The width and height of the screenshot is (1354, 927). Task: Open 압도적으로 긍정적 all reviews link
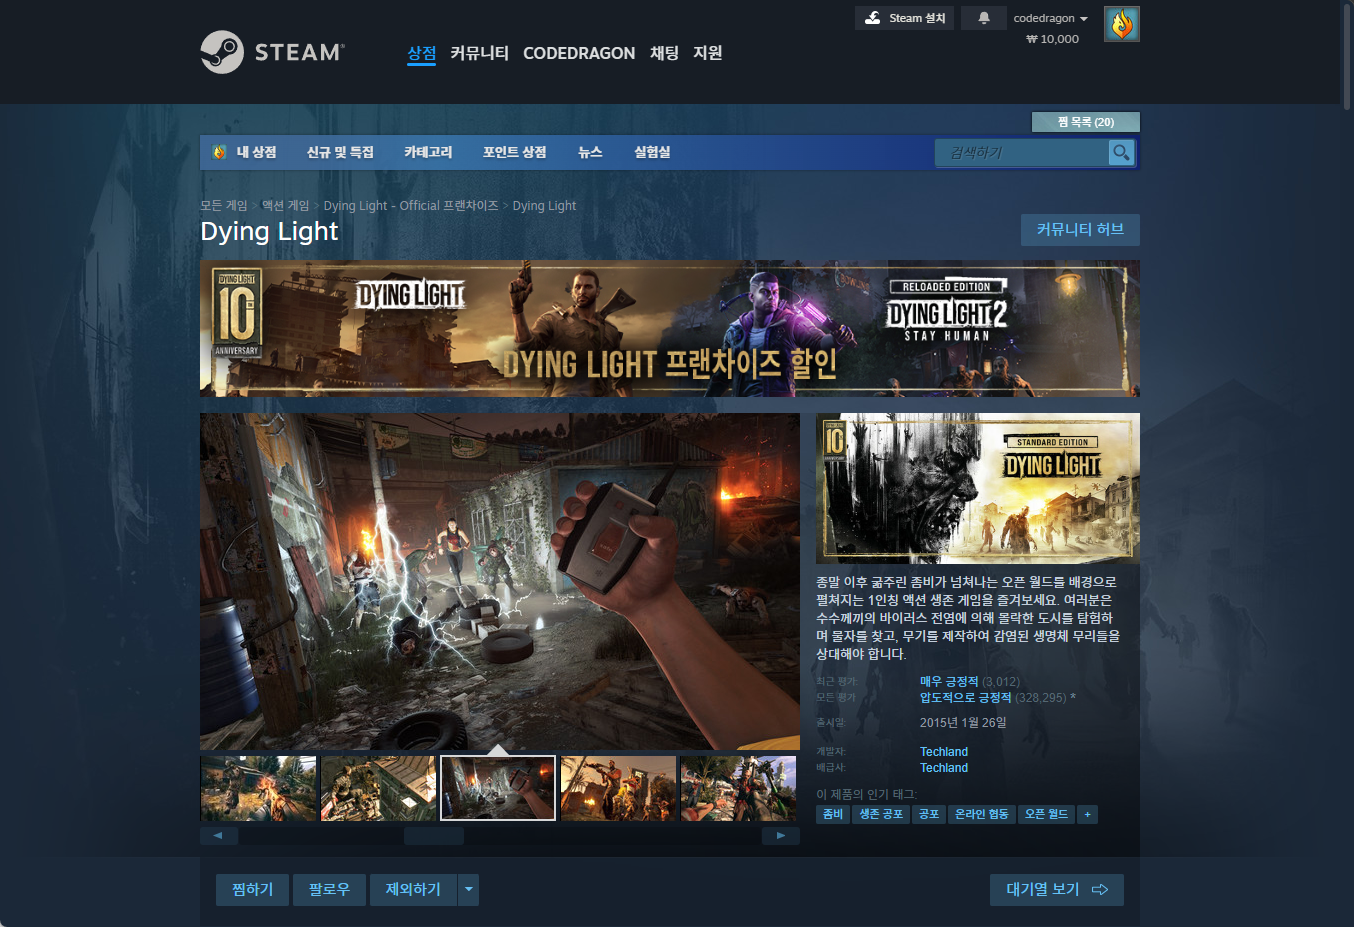pos(966,698)
